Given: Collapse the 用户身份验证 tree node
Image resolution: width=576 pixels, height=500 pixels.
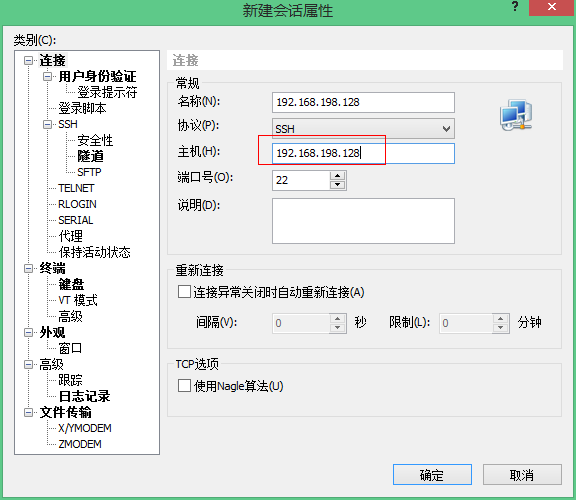Looking at the screenshot, I should point(47,76).
